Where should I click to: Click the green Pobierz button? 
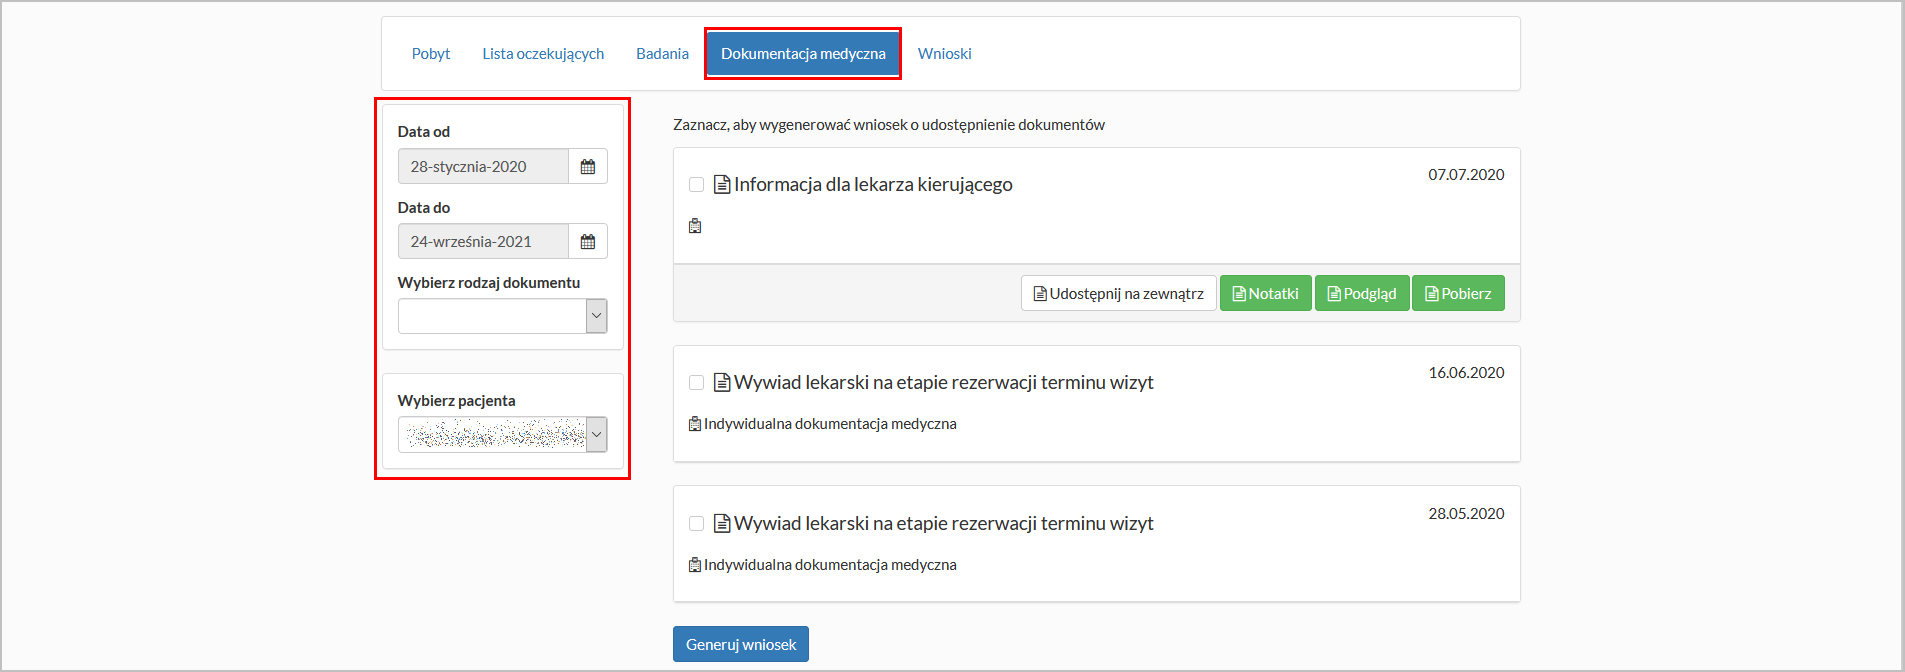[1458, 294]
